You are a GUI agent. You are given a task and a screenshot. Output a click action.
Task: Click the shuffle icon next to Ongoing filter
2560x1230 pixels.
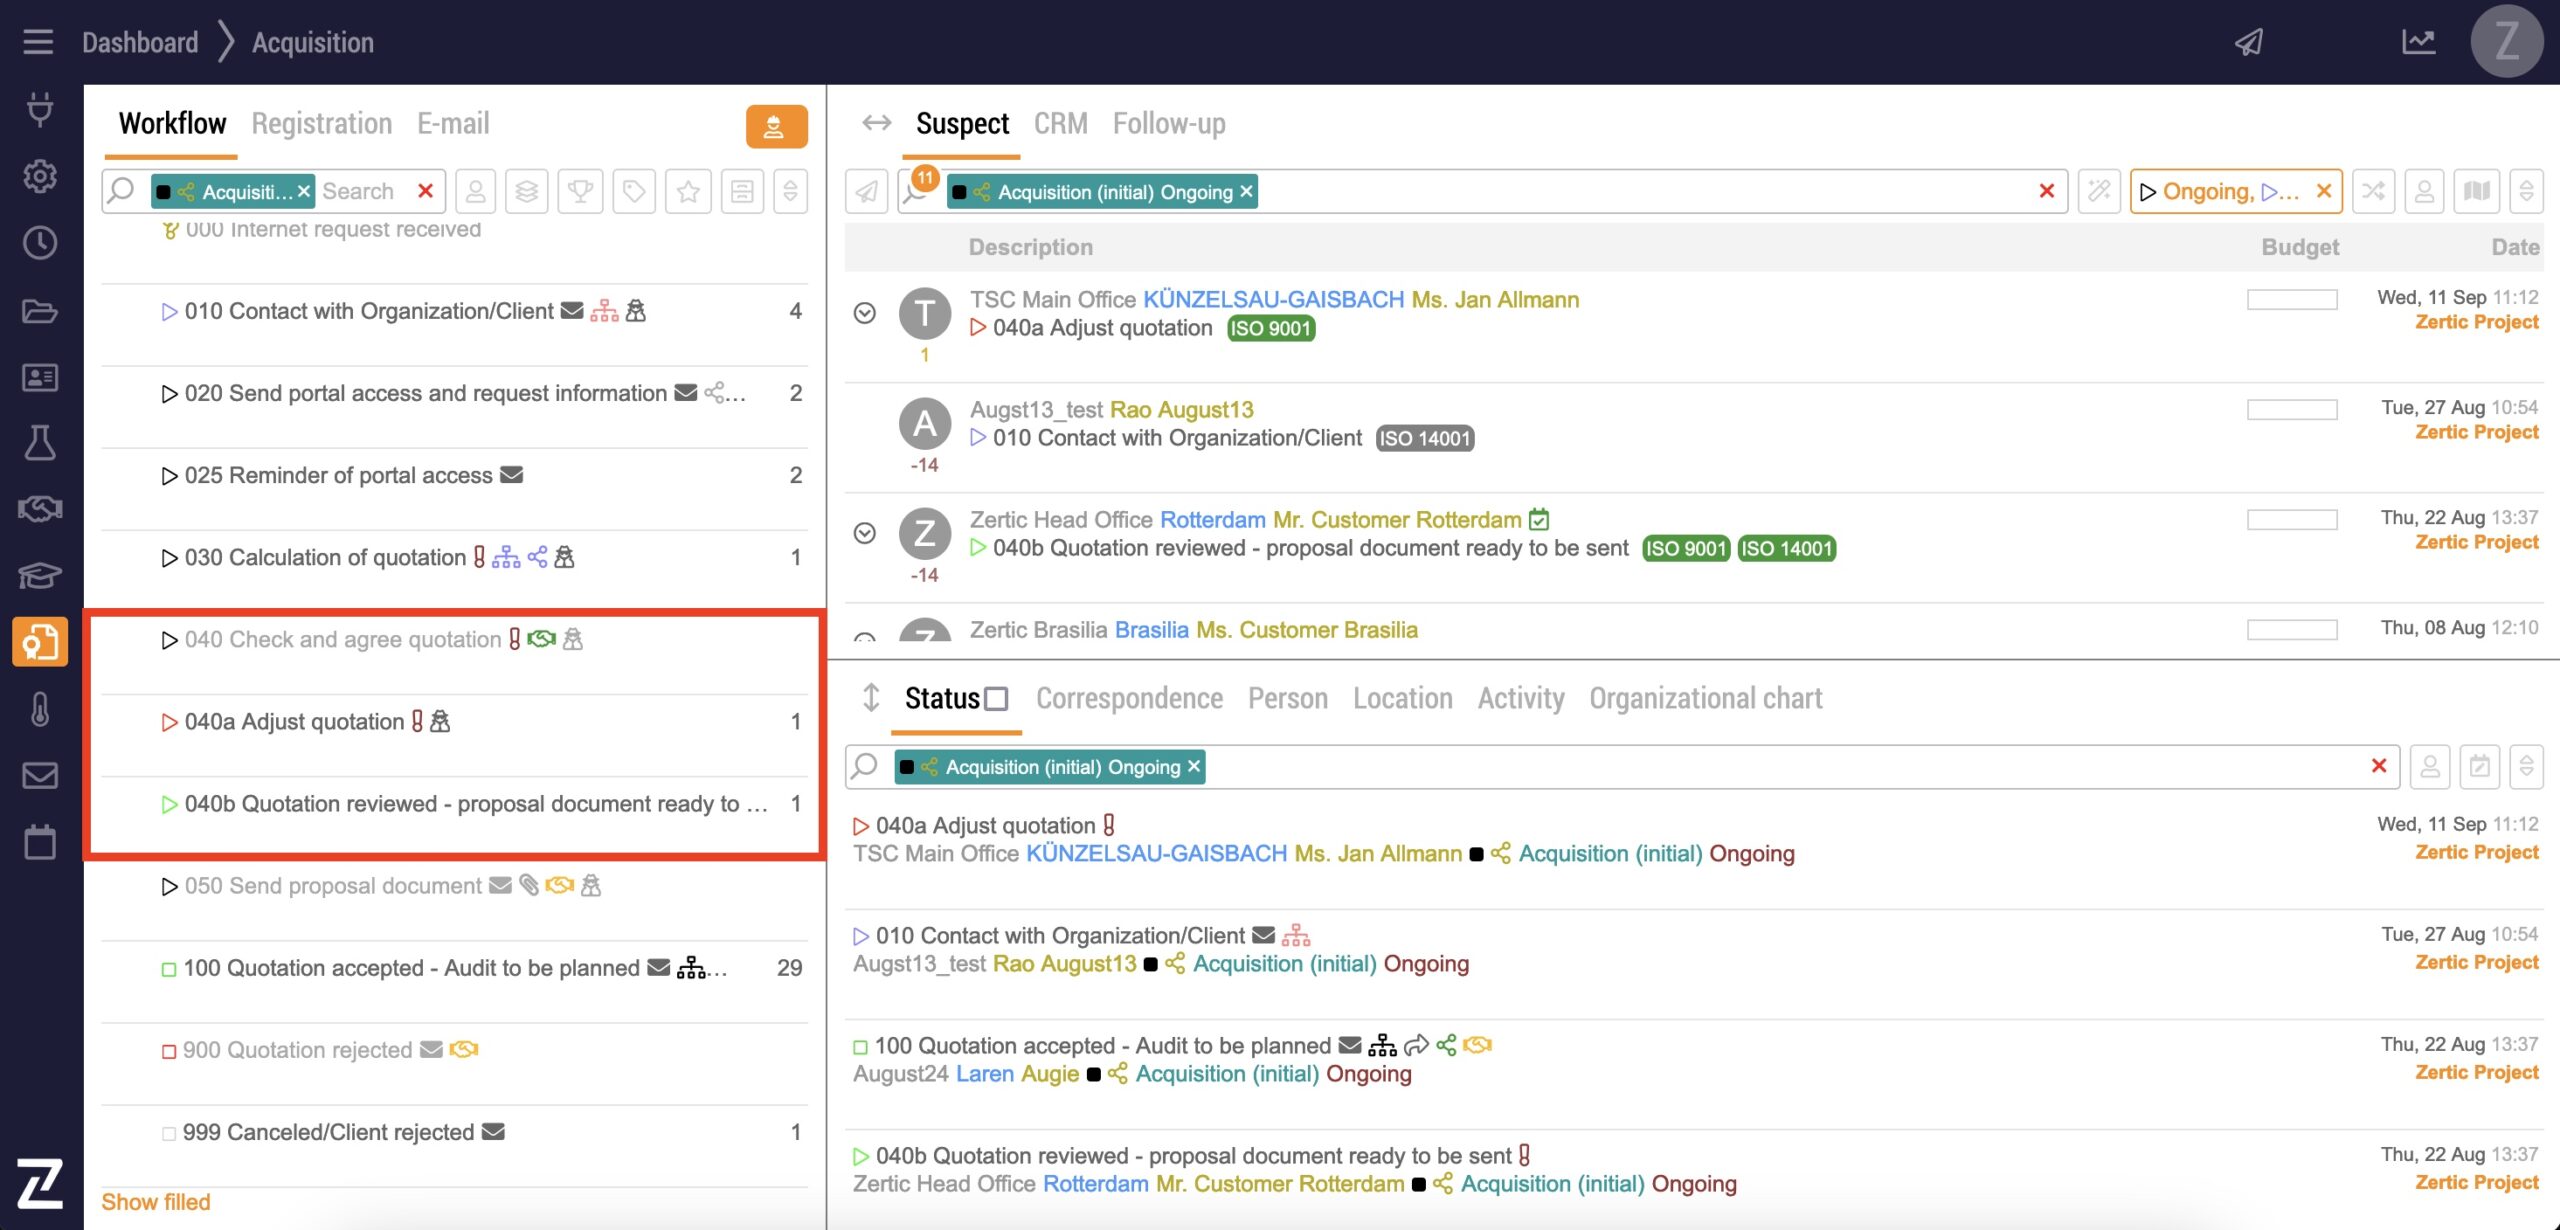[2373, 191]
